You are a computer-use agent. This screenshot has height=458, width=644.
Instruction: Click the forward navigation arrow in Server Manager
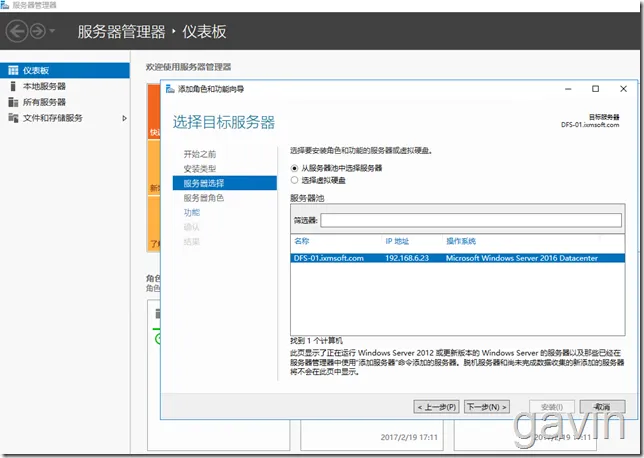point(38,31)
